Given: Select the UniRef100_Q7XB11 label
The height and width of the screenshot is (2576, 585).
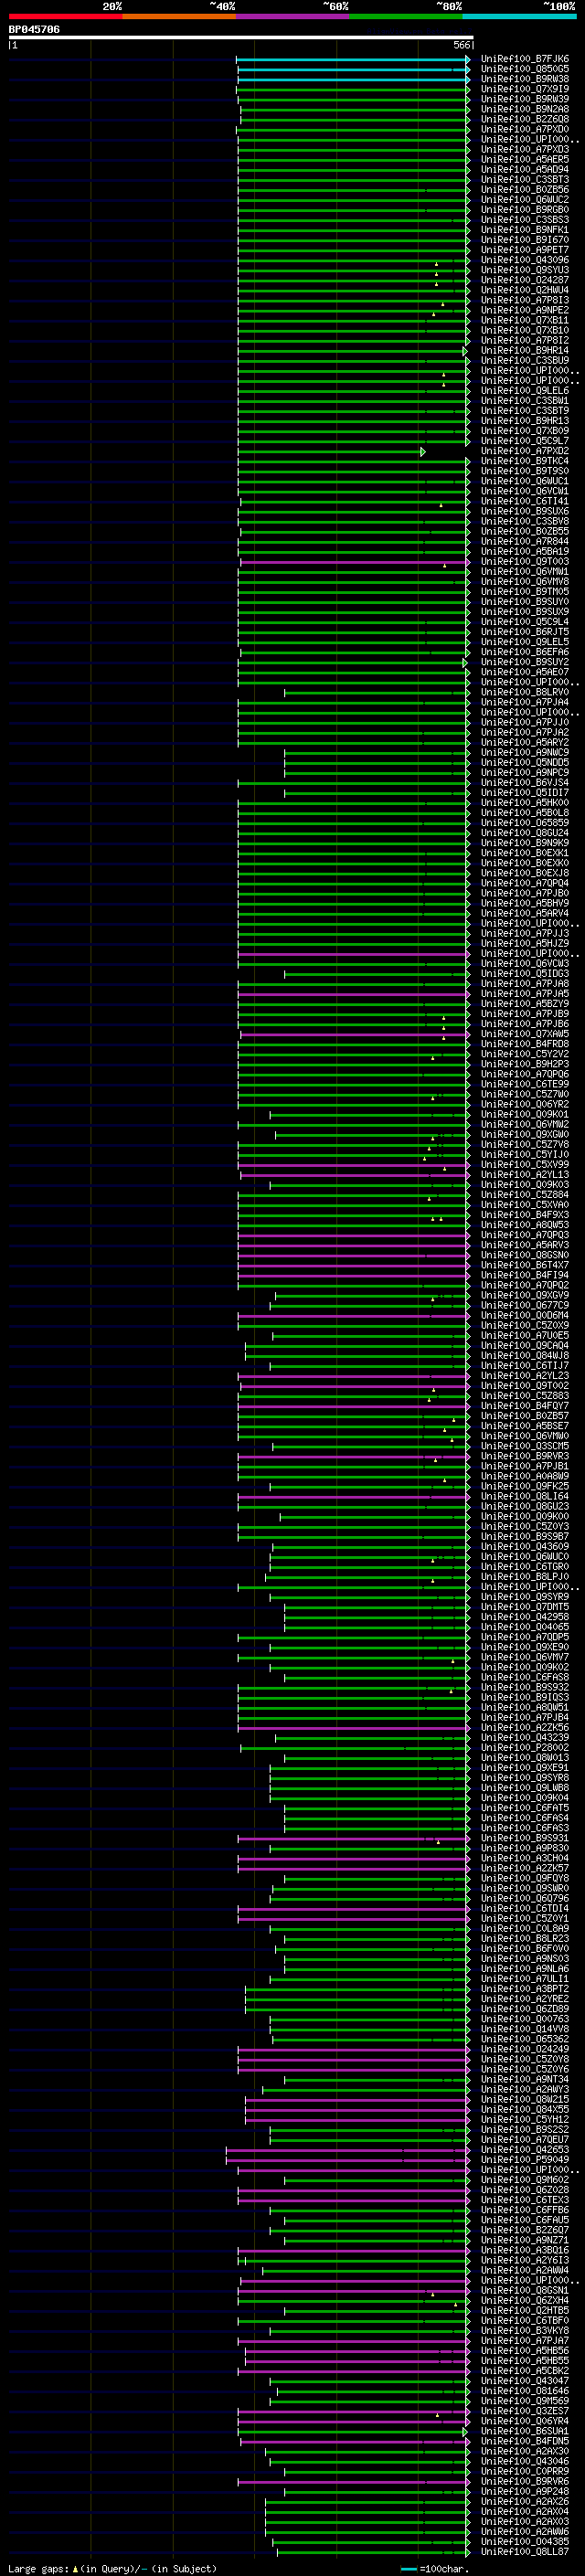Looking at the screenshot, I should [525, 320].
